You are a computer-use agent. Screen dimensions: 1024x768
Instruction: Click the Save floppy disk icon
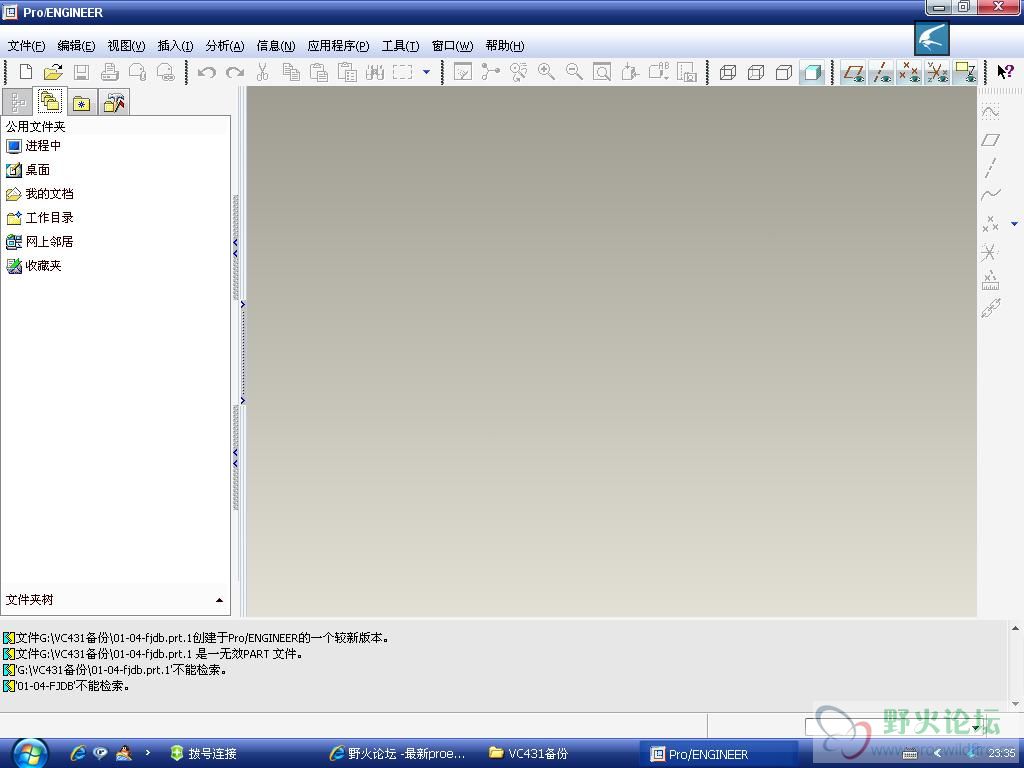point(81,72)
